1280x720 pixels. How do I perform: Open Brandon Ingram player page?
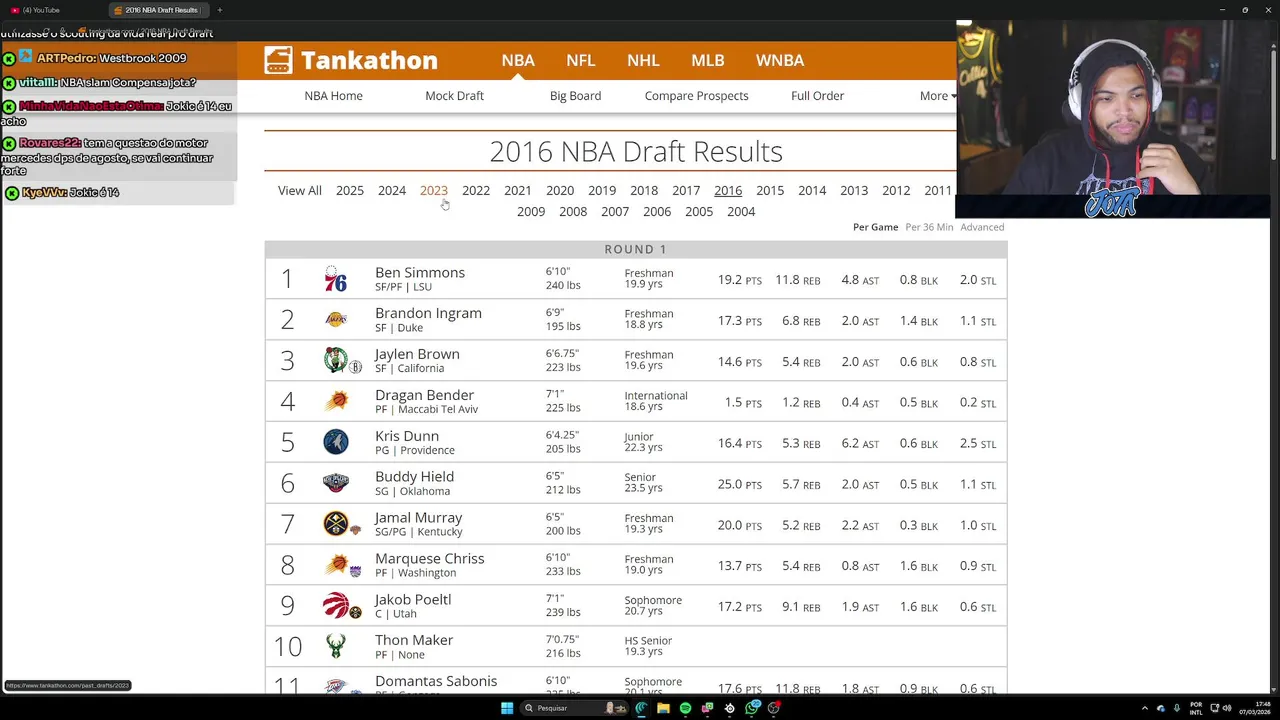pos(428,313)
